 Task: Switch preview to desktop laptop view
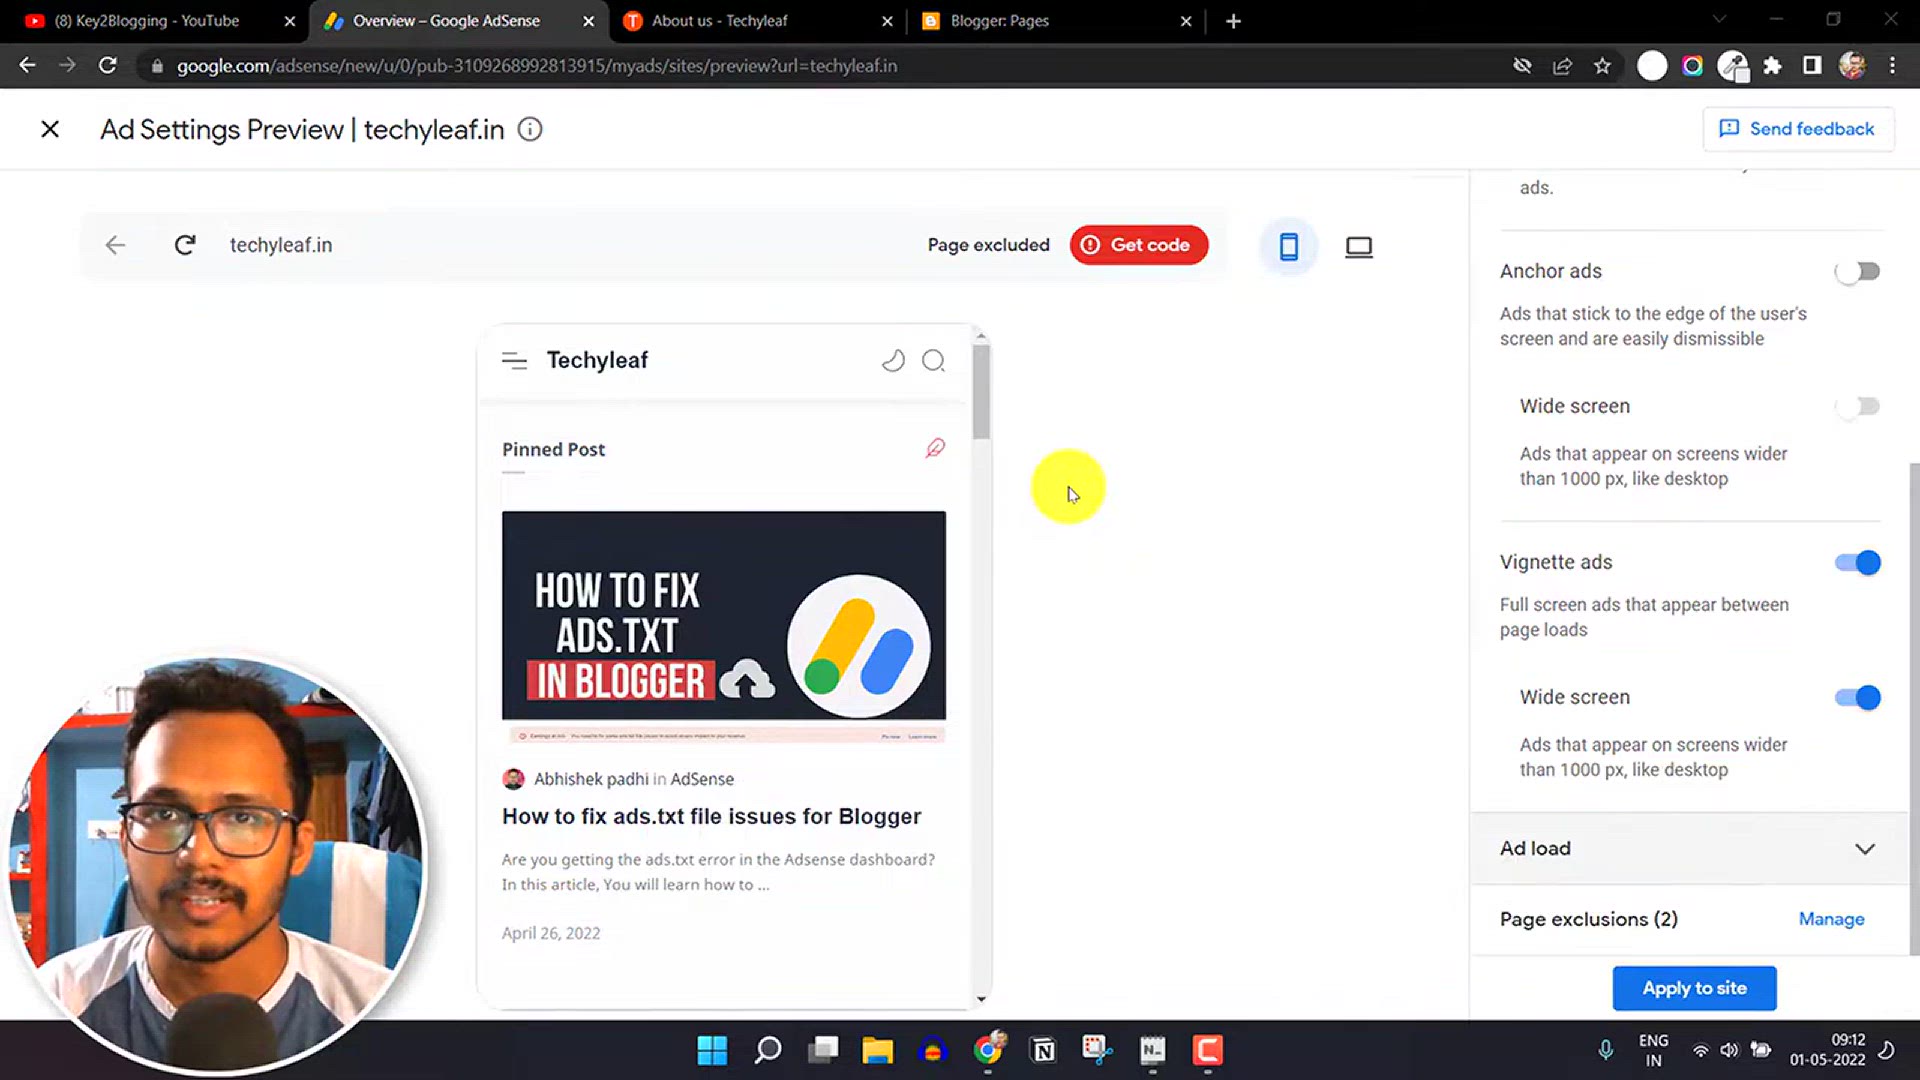(x=1358, y=247)
